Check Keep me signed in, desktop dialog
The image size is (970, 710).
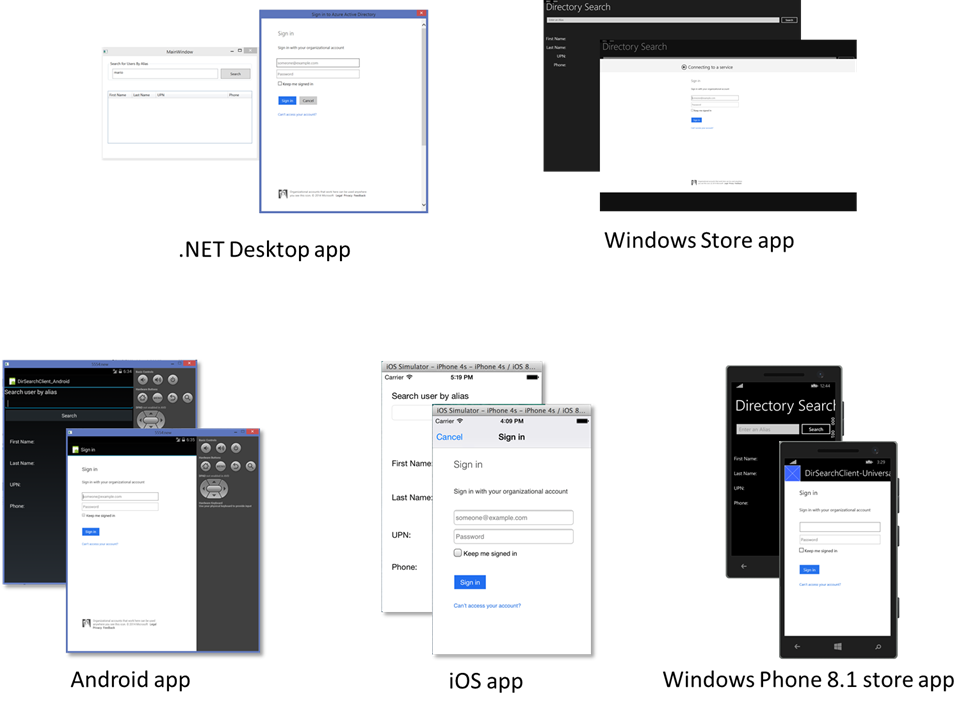[x=280, y=83]
